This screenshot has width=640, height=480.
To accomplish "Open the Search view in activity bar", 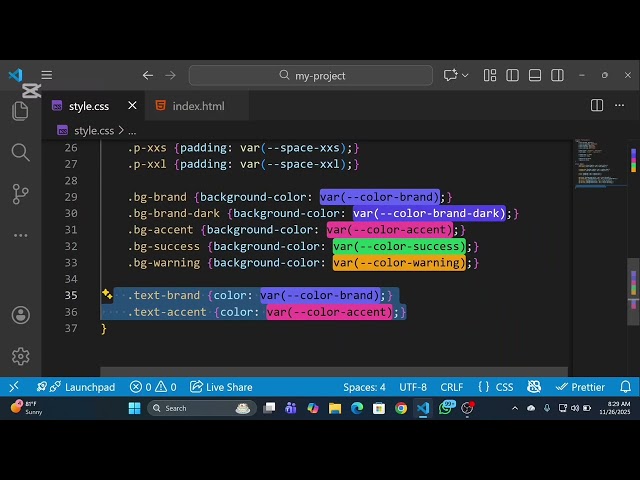I will point(20,152).
